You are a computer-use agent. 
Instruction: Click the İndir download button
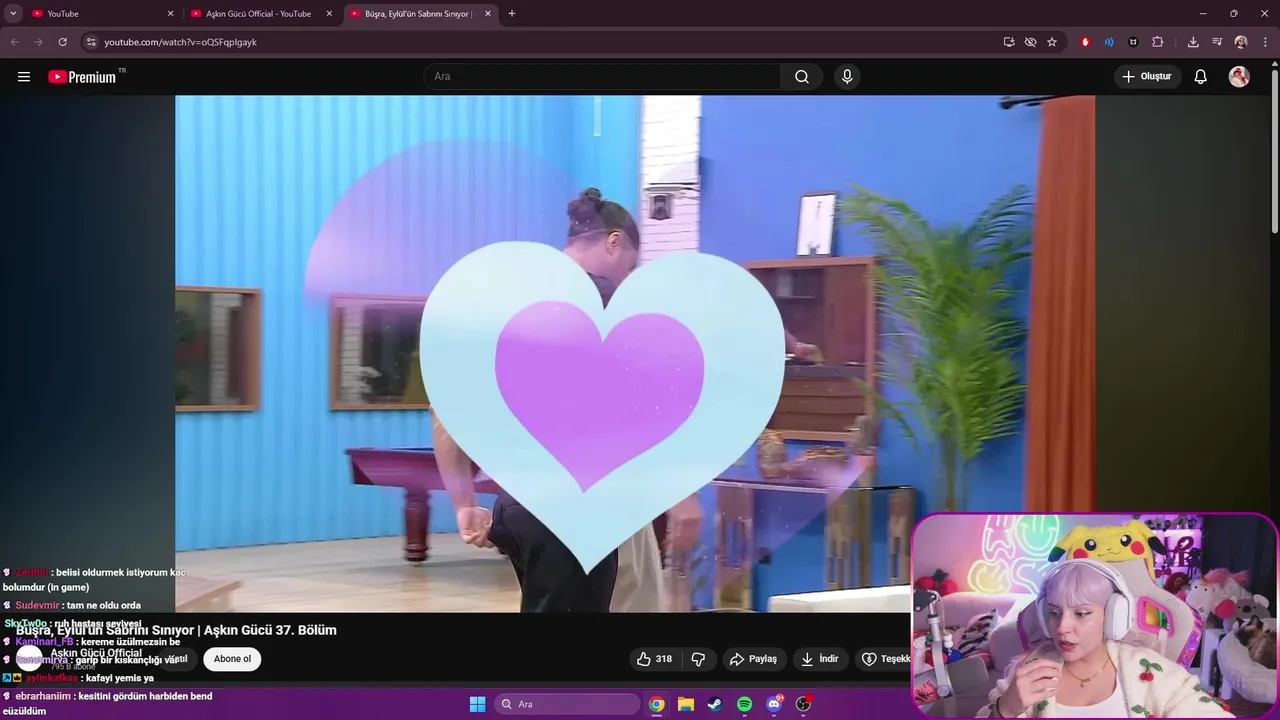(820, 659)
